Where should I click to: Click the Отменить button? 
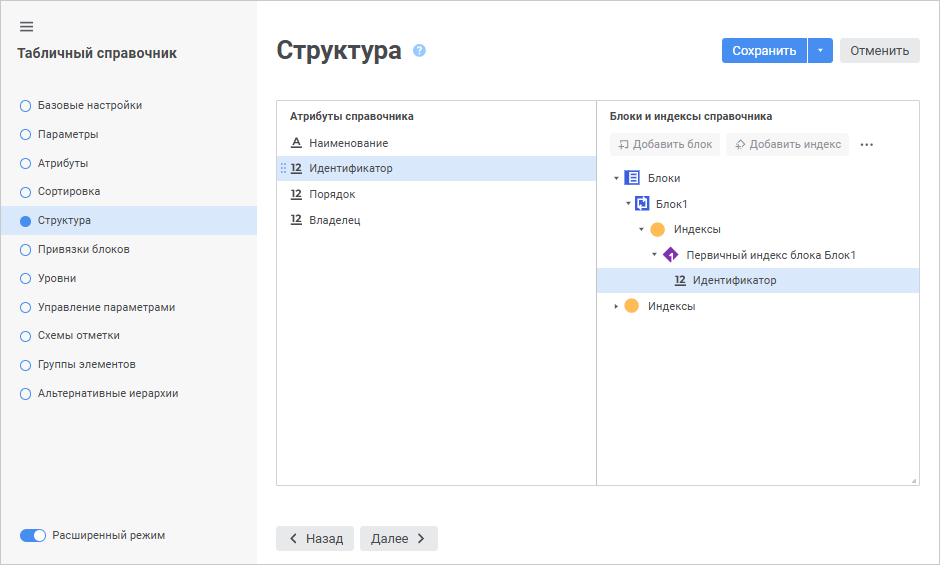click(879, 51)
